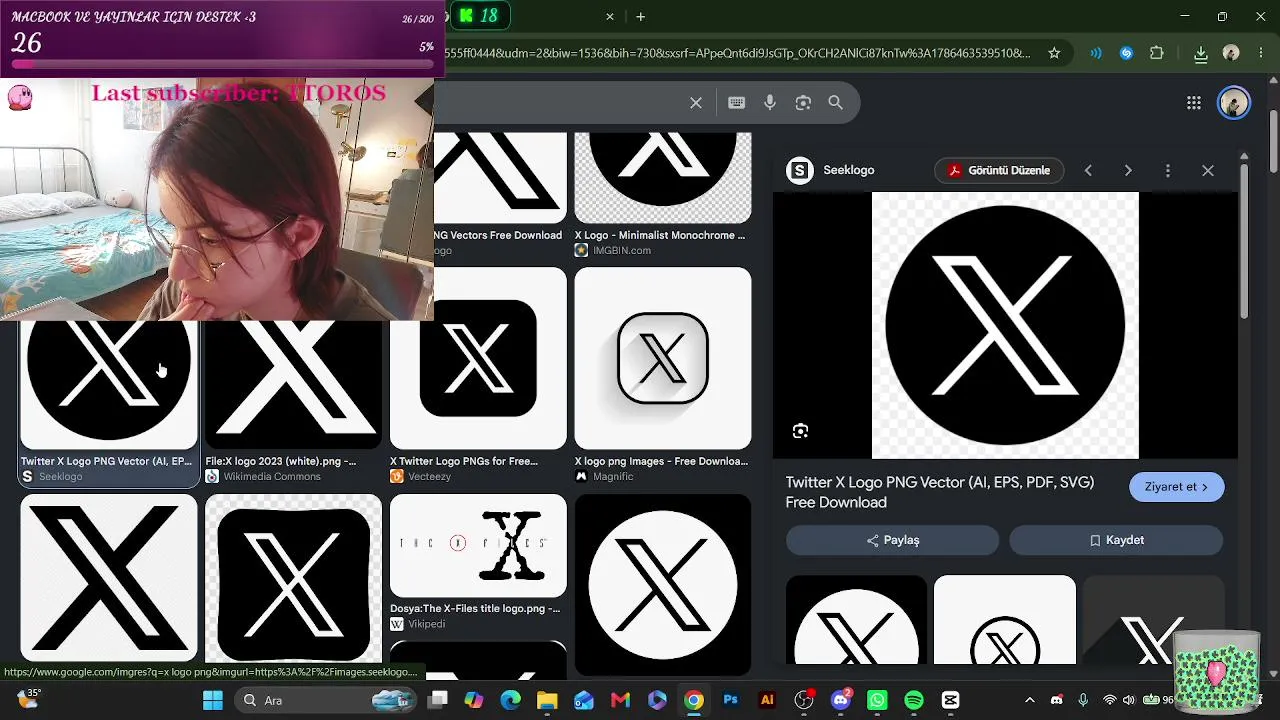The image size is (1280, 720).
Task: Show Chrome downloads
Action: (x=1201, y=53)
